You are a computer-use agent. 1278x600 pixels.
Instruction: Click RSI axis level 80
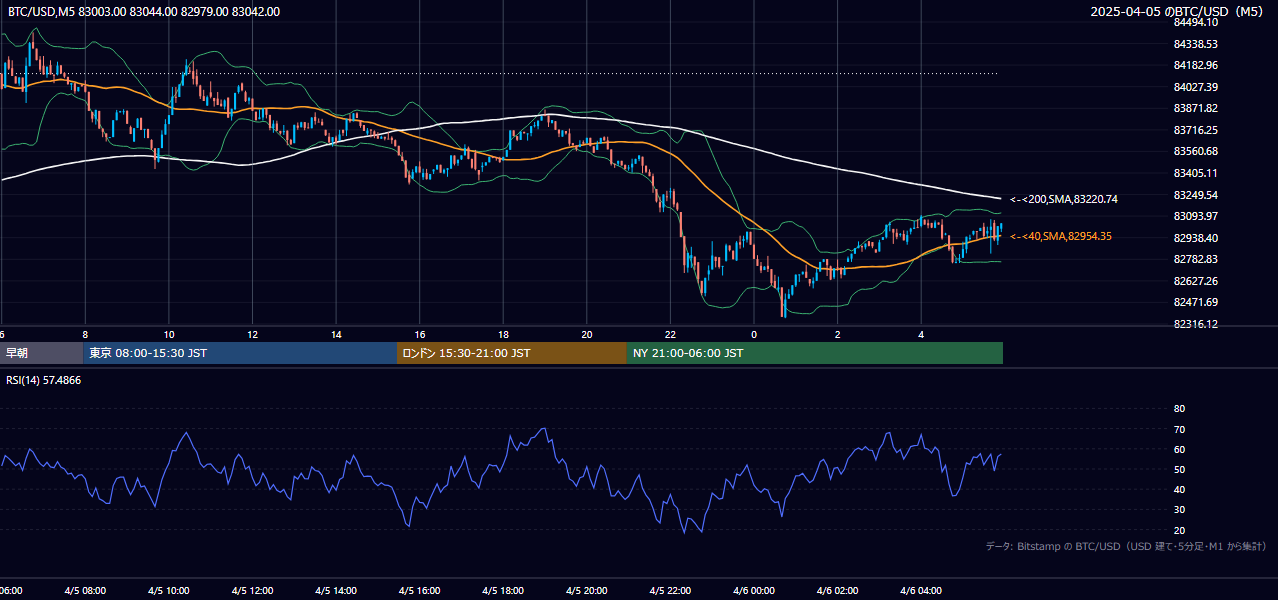pos(1179,409)
